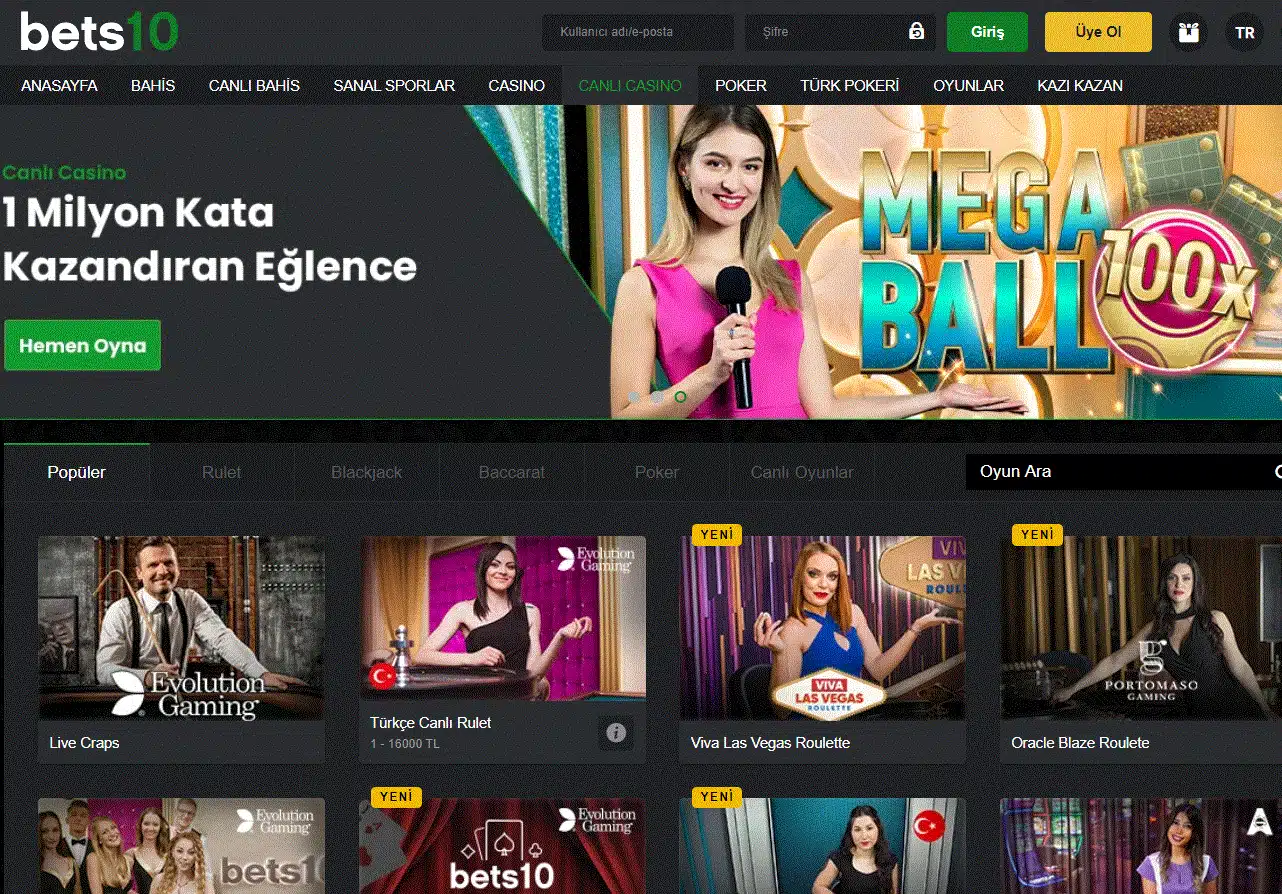Click the Kullanıcı adı/e-posta input field
This screenshot has width=1282, height=894.
[x=638, y=32]
